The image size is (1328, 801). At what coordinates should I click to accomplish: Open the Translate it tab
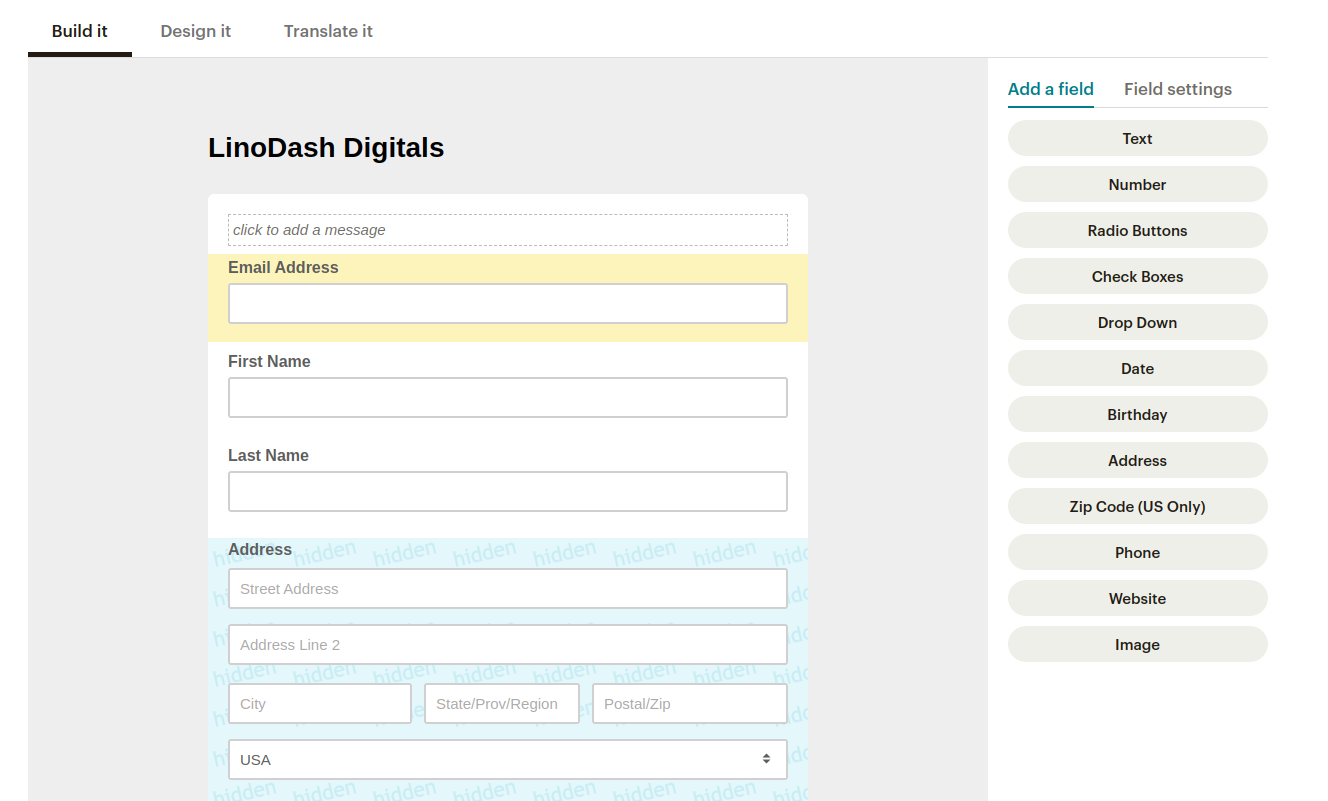(328, 31)
